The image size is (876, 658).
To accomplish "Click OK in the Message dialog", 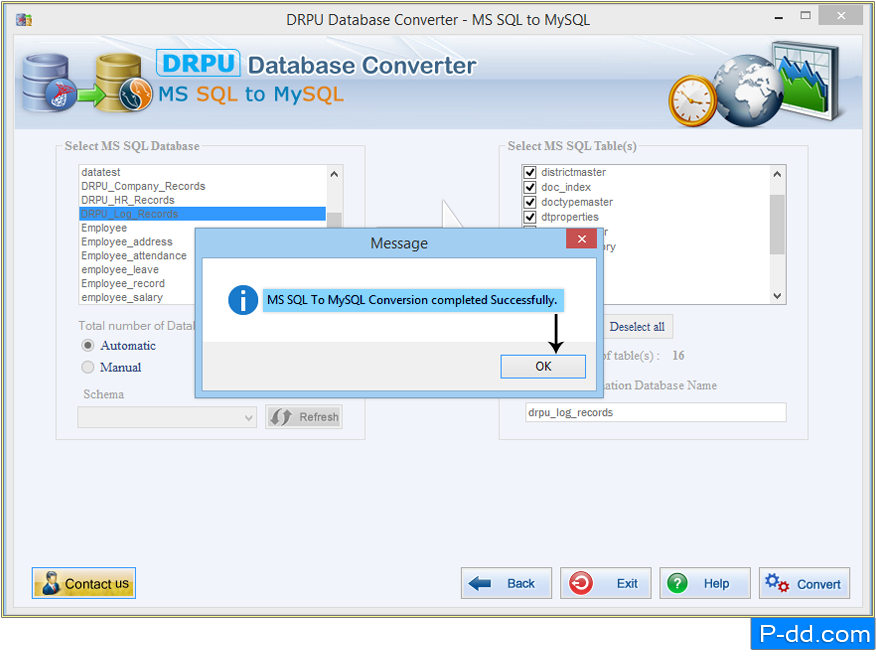I will (543, 366).
